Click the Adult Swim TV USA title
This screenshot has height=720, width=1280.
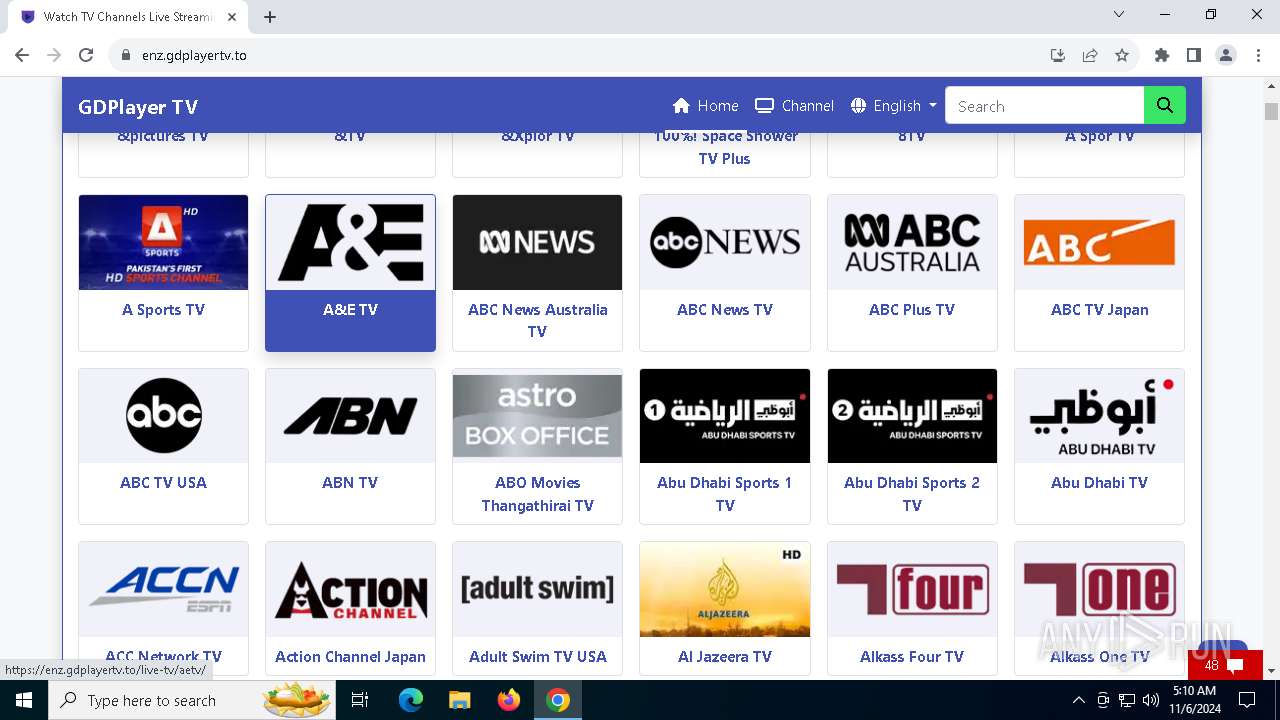(537, 657)
